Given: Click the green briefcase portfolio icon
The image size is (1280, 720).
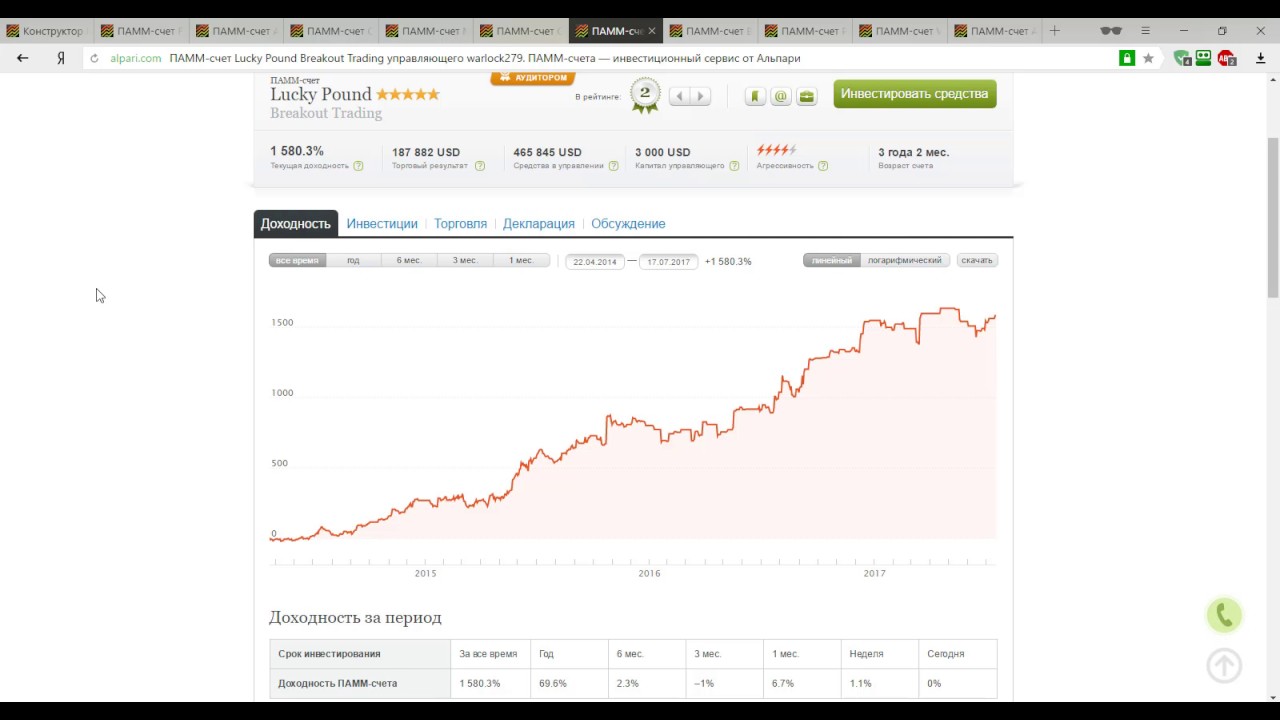Looking at the screenshot, I should pyautogui.click(x=806, y=96).
